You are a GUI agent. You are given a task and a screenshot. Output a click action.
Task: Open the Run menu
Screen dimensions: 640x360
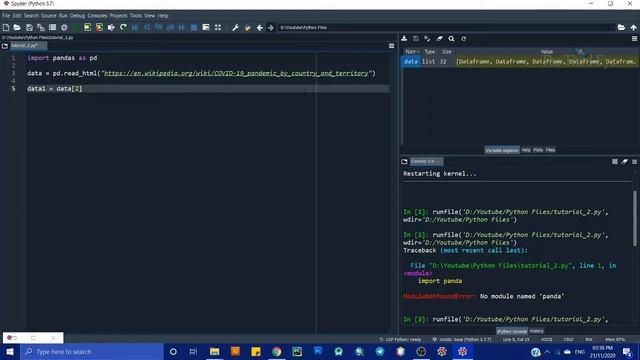63,16
